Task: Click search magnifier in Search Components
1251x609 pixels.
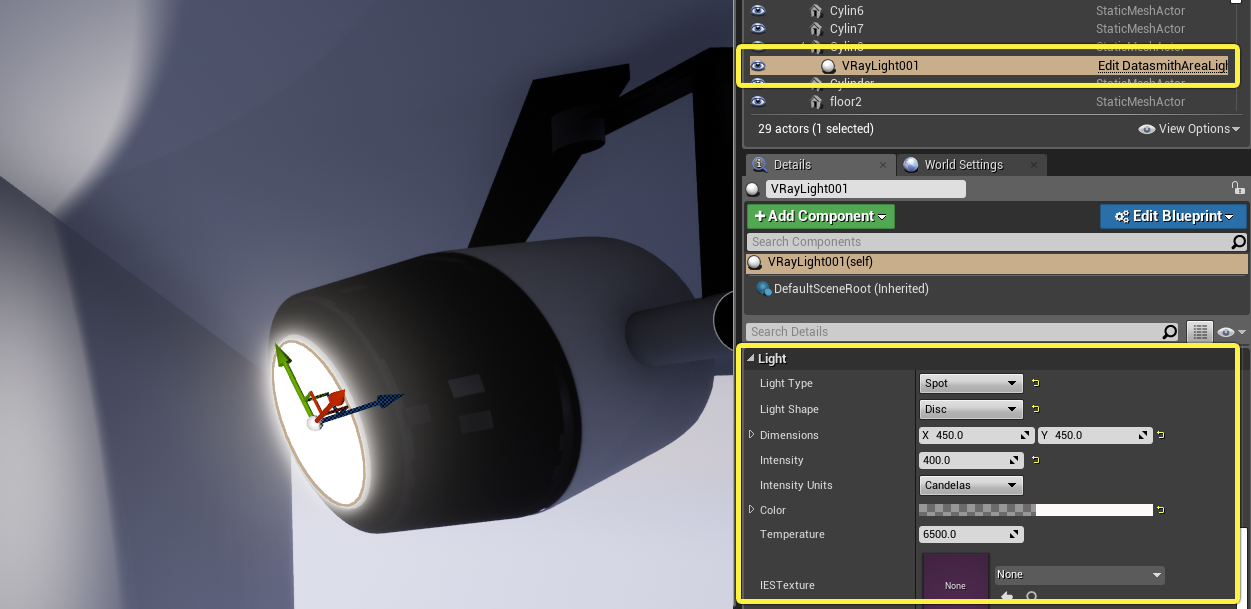Action: click(x=1239, y=242)
